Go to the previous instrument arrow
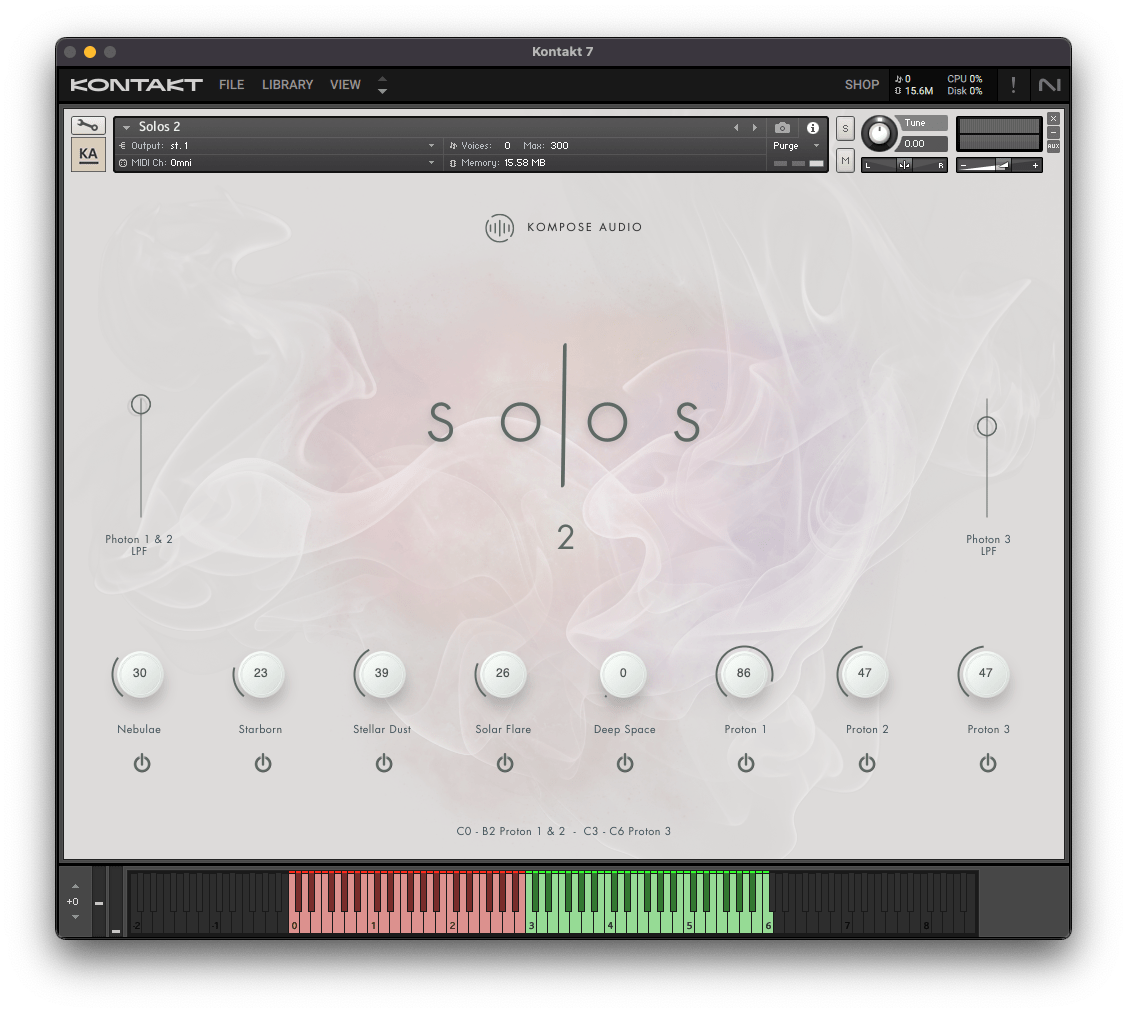Image resolution: width=1127 pixels, height=1013 pixels. tap(737, 128)
